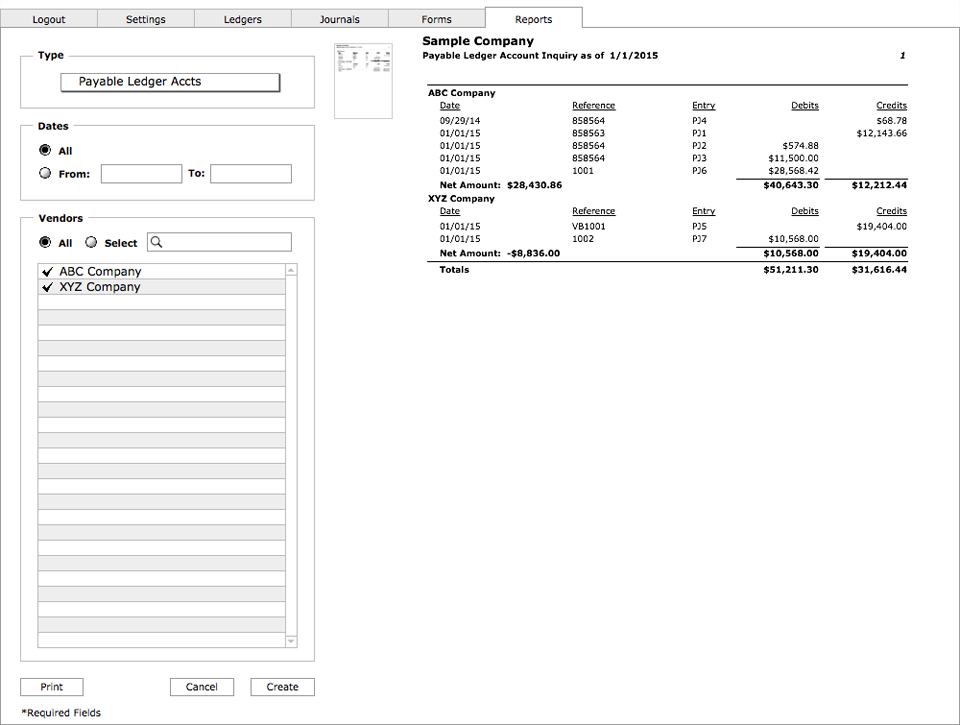
Task: Click the Totals debit $51,211.30
Action: click(x=790, y=270)
